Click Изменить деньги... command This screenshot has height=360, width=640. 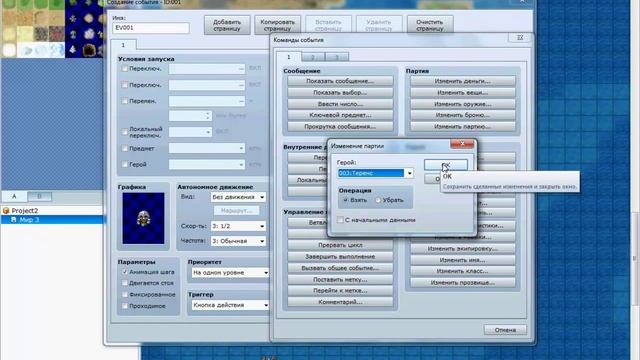point(462,81)
